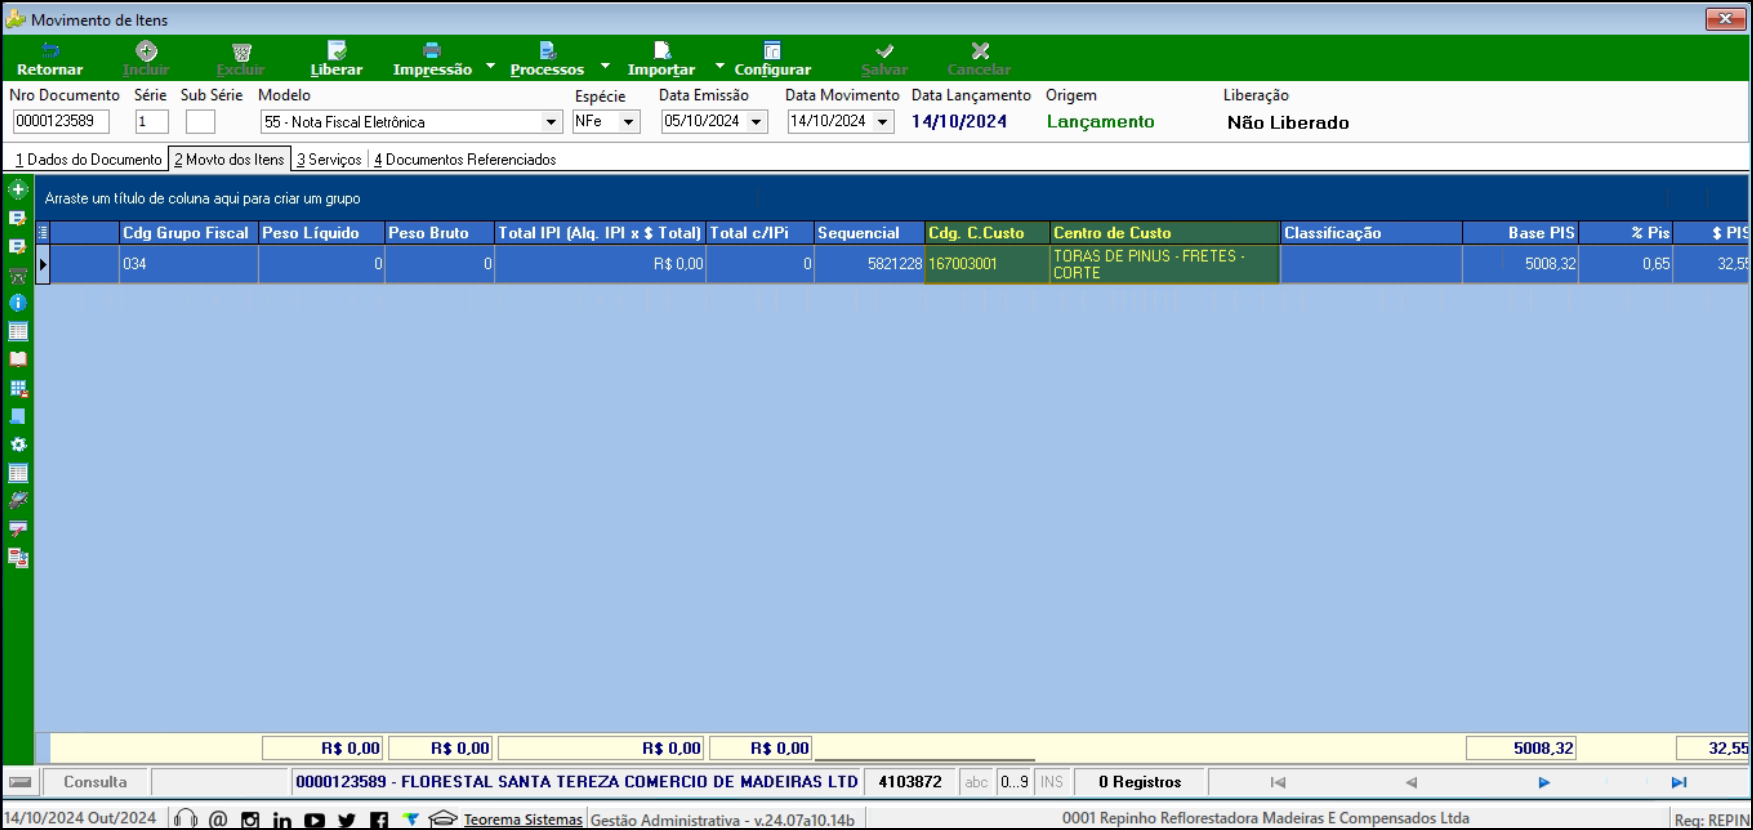The width and height of the screenshot is (1753, 830).
Task: Jump to last record navigation button
Action: point(1679,782)
